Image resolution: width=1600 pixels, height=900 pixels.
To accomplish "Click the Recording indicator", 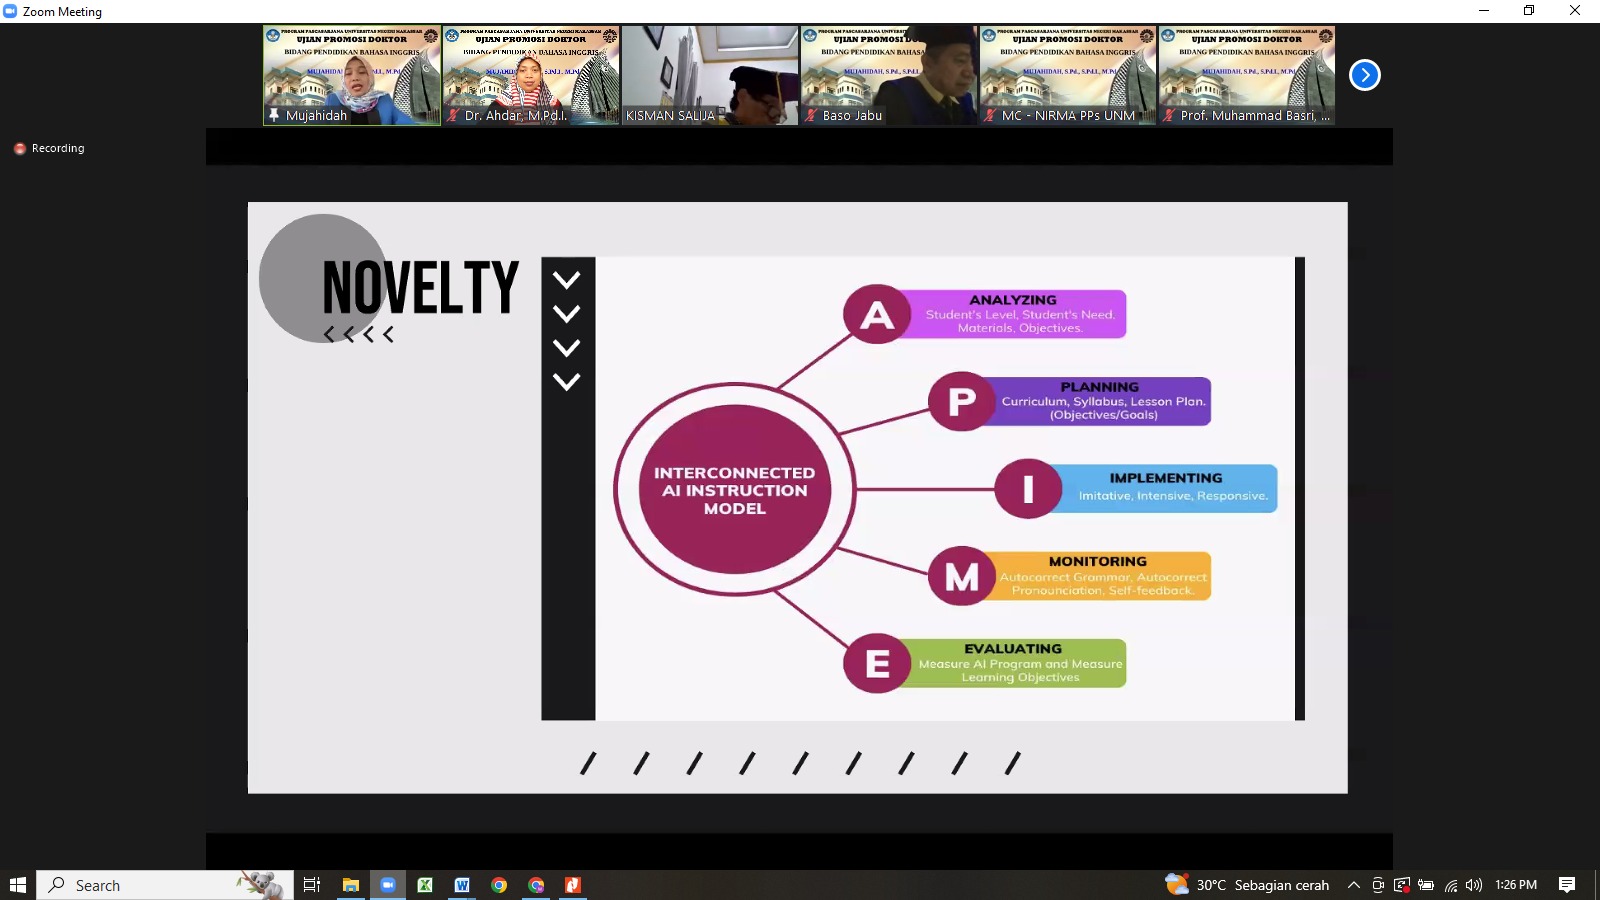I will 49,148.
